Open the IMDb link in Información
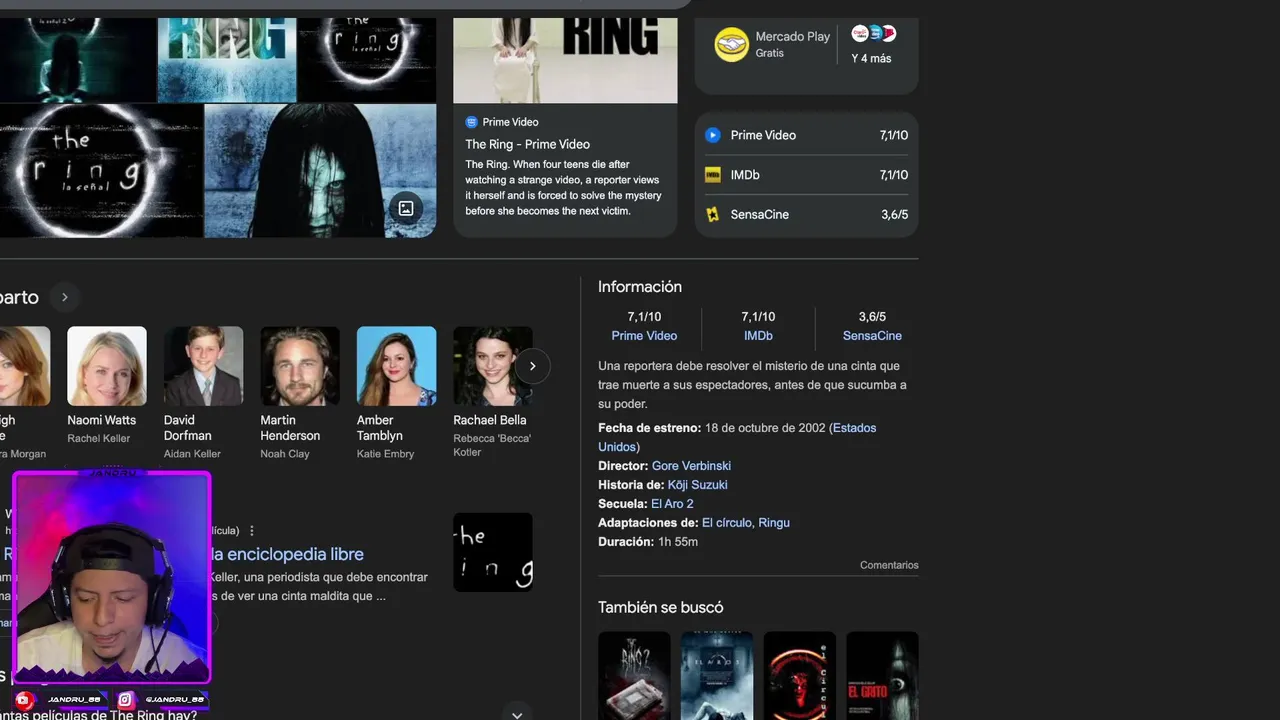The height and width of the screenshot is (720, 1280). point(758,336)
